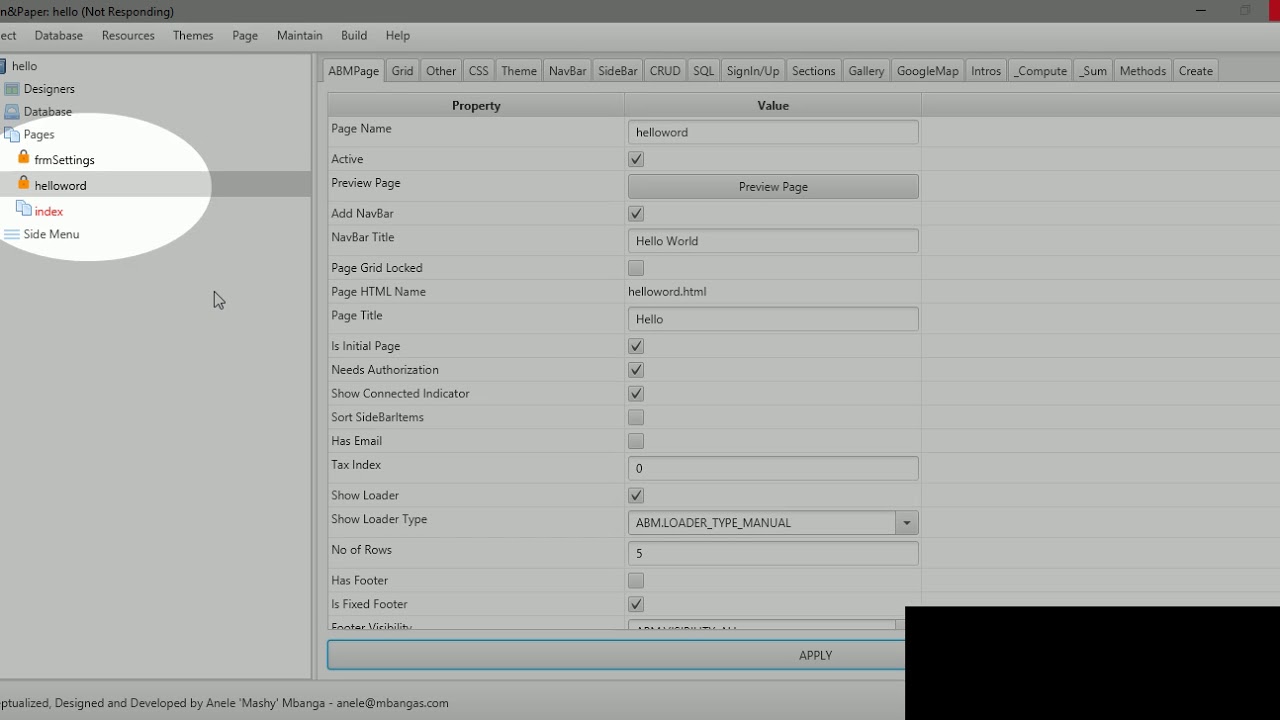Switch to the NavBar tab
Image resolution: width=1280 pixels, height=720 pixels.
click(x=568, y=71)
